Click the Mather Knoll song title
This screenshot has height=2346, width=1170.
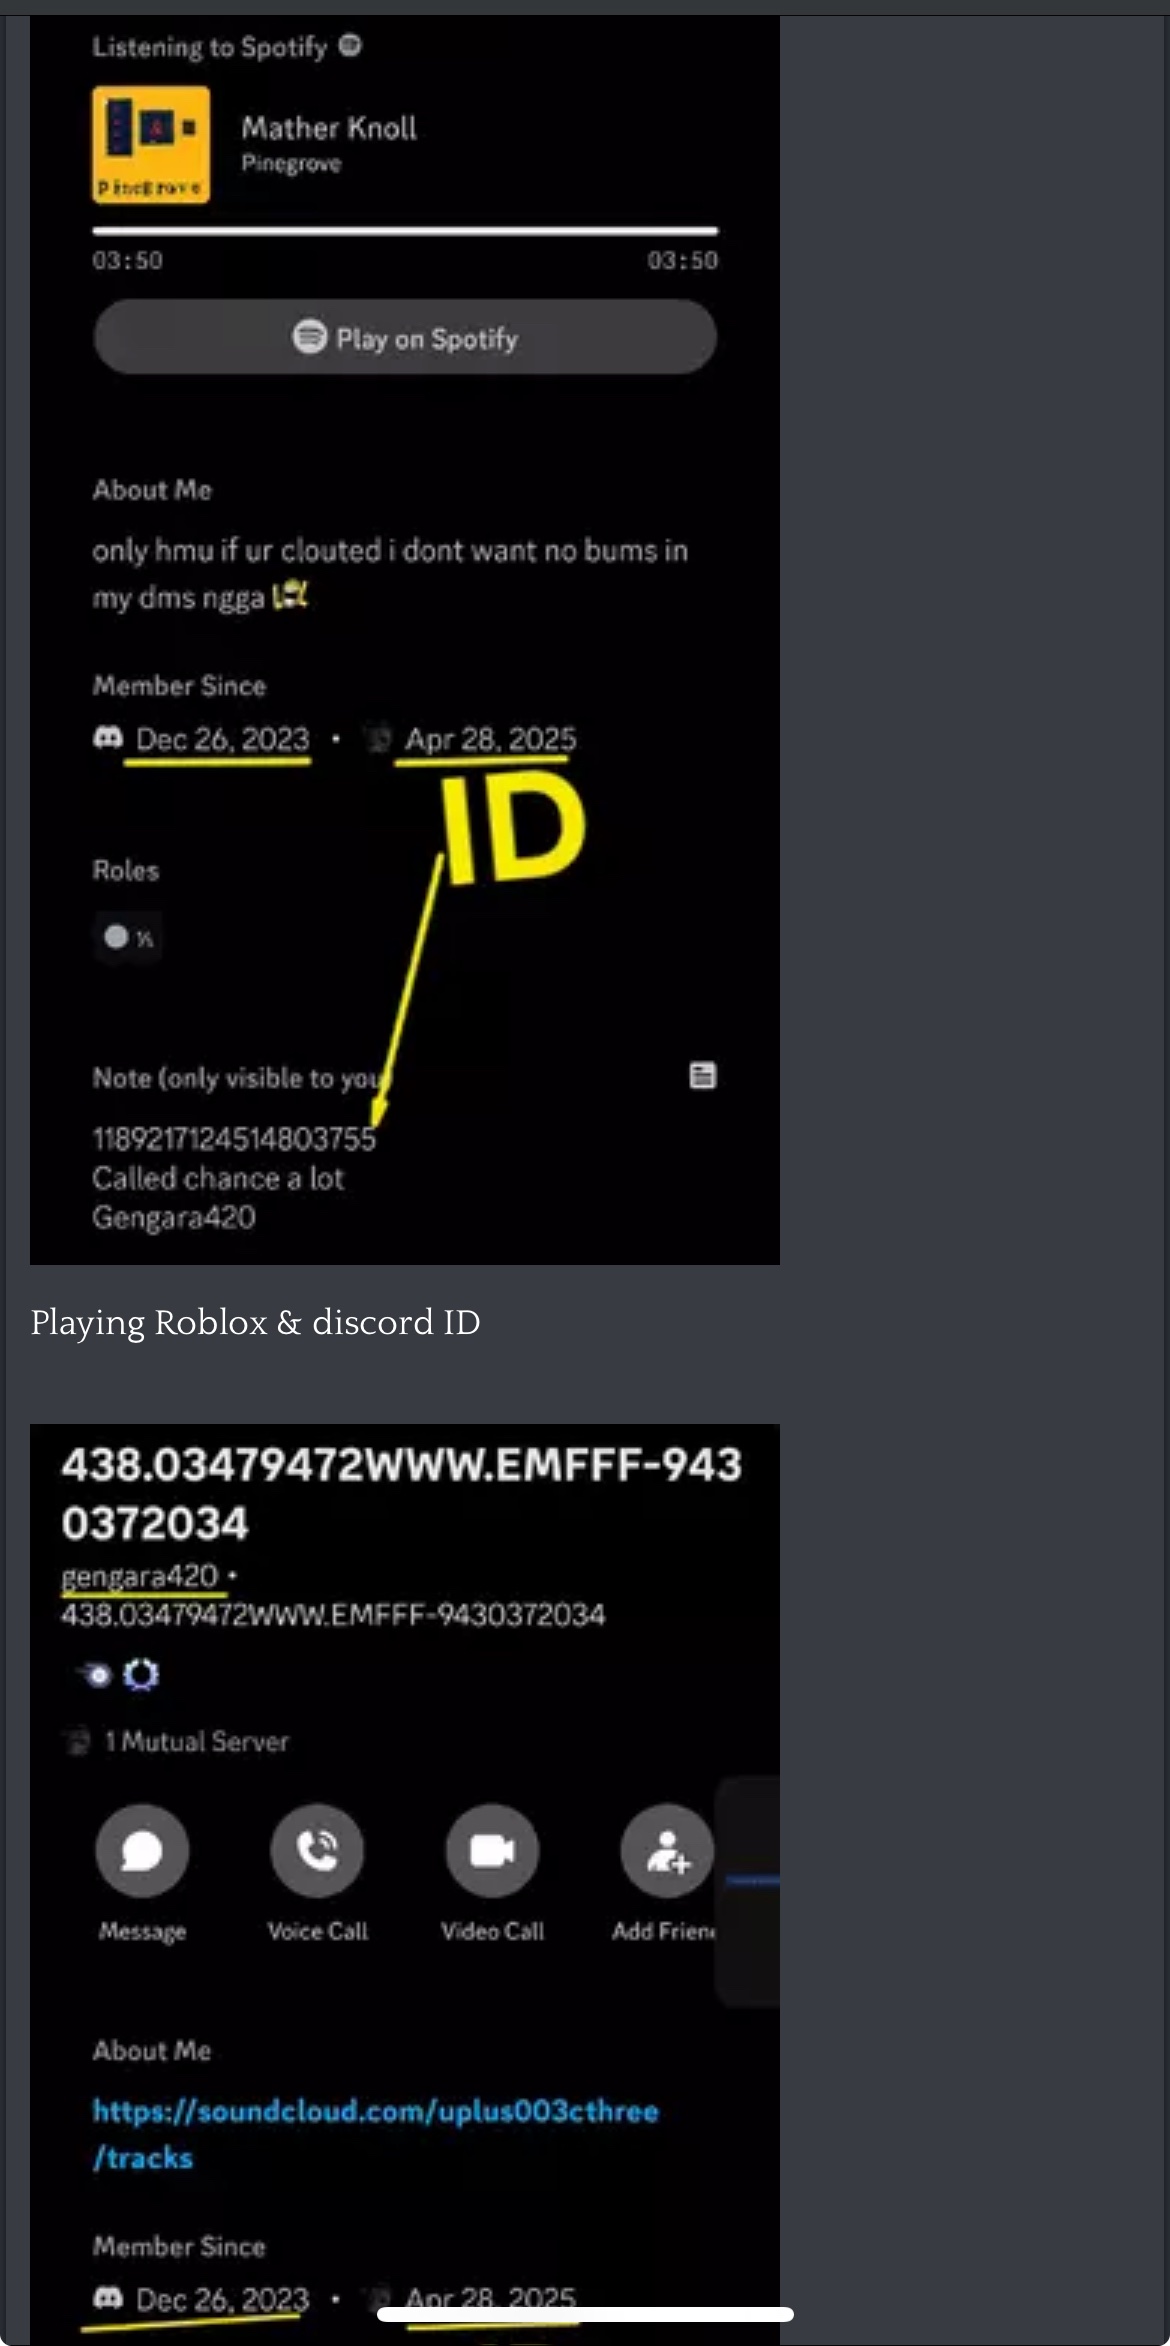pyautogui.click(x=329, y=128)
